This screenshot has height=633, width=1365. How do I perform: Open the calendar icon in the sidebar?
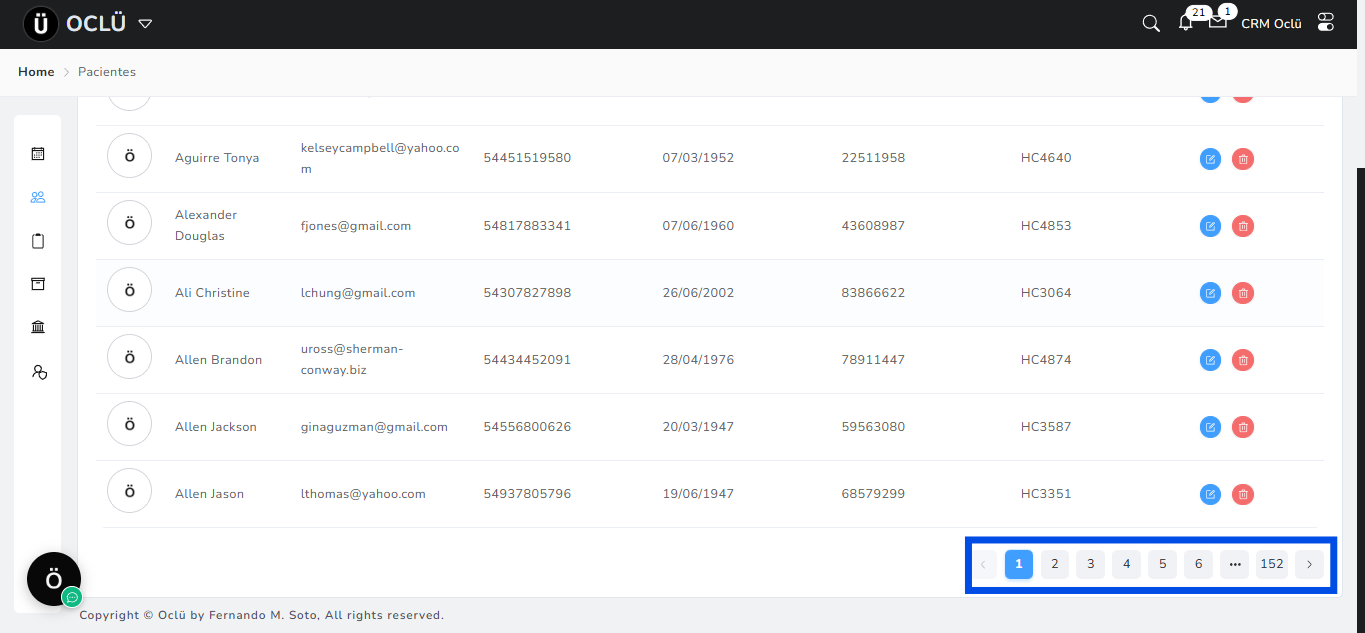coord(38,154)
